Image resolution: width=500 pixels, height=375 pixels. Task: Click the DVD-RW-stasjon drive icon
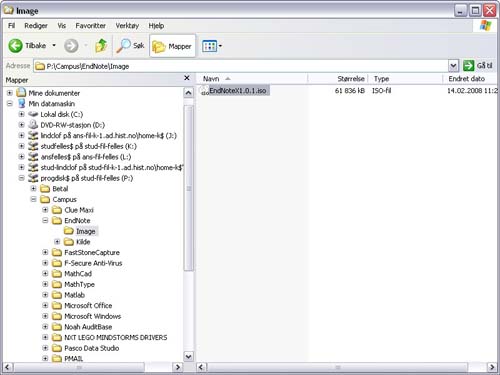pyautogui.click(x=33, y=125)
